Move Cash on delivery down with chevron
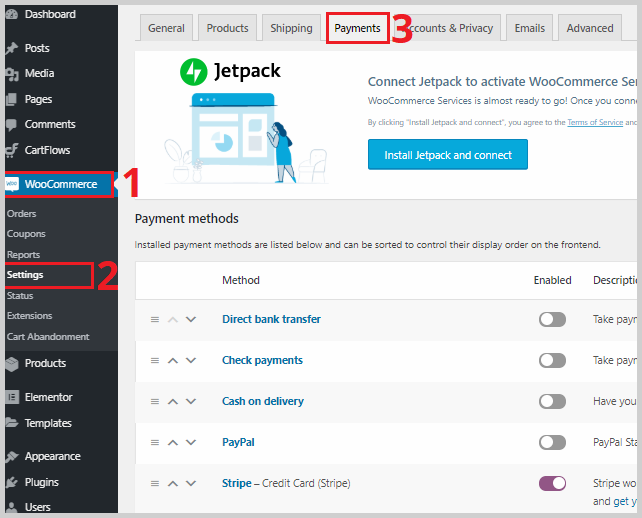This screenshot has height=518, width=642. [191, 401]
